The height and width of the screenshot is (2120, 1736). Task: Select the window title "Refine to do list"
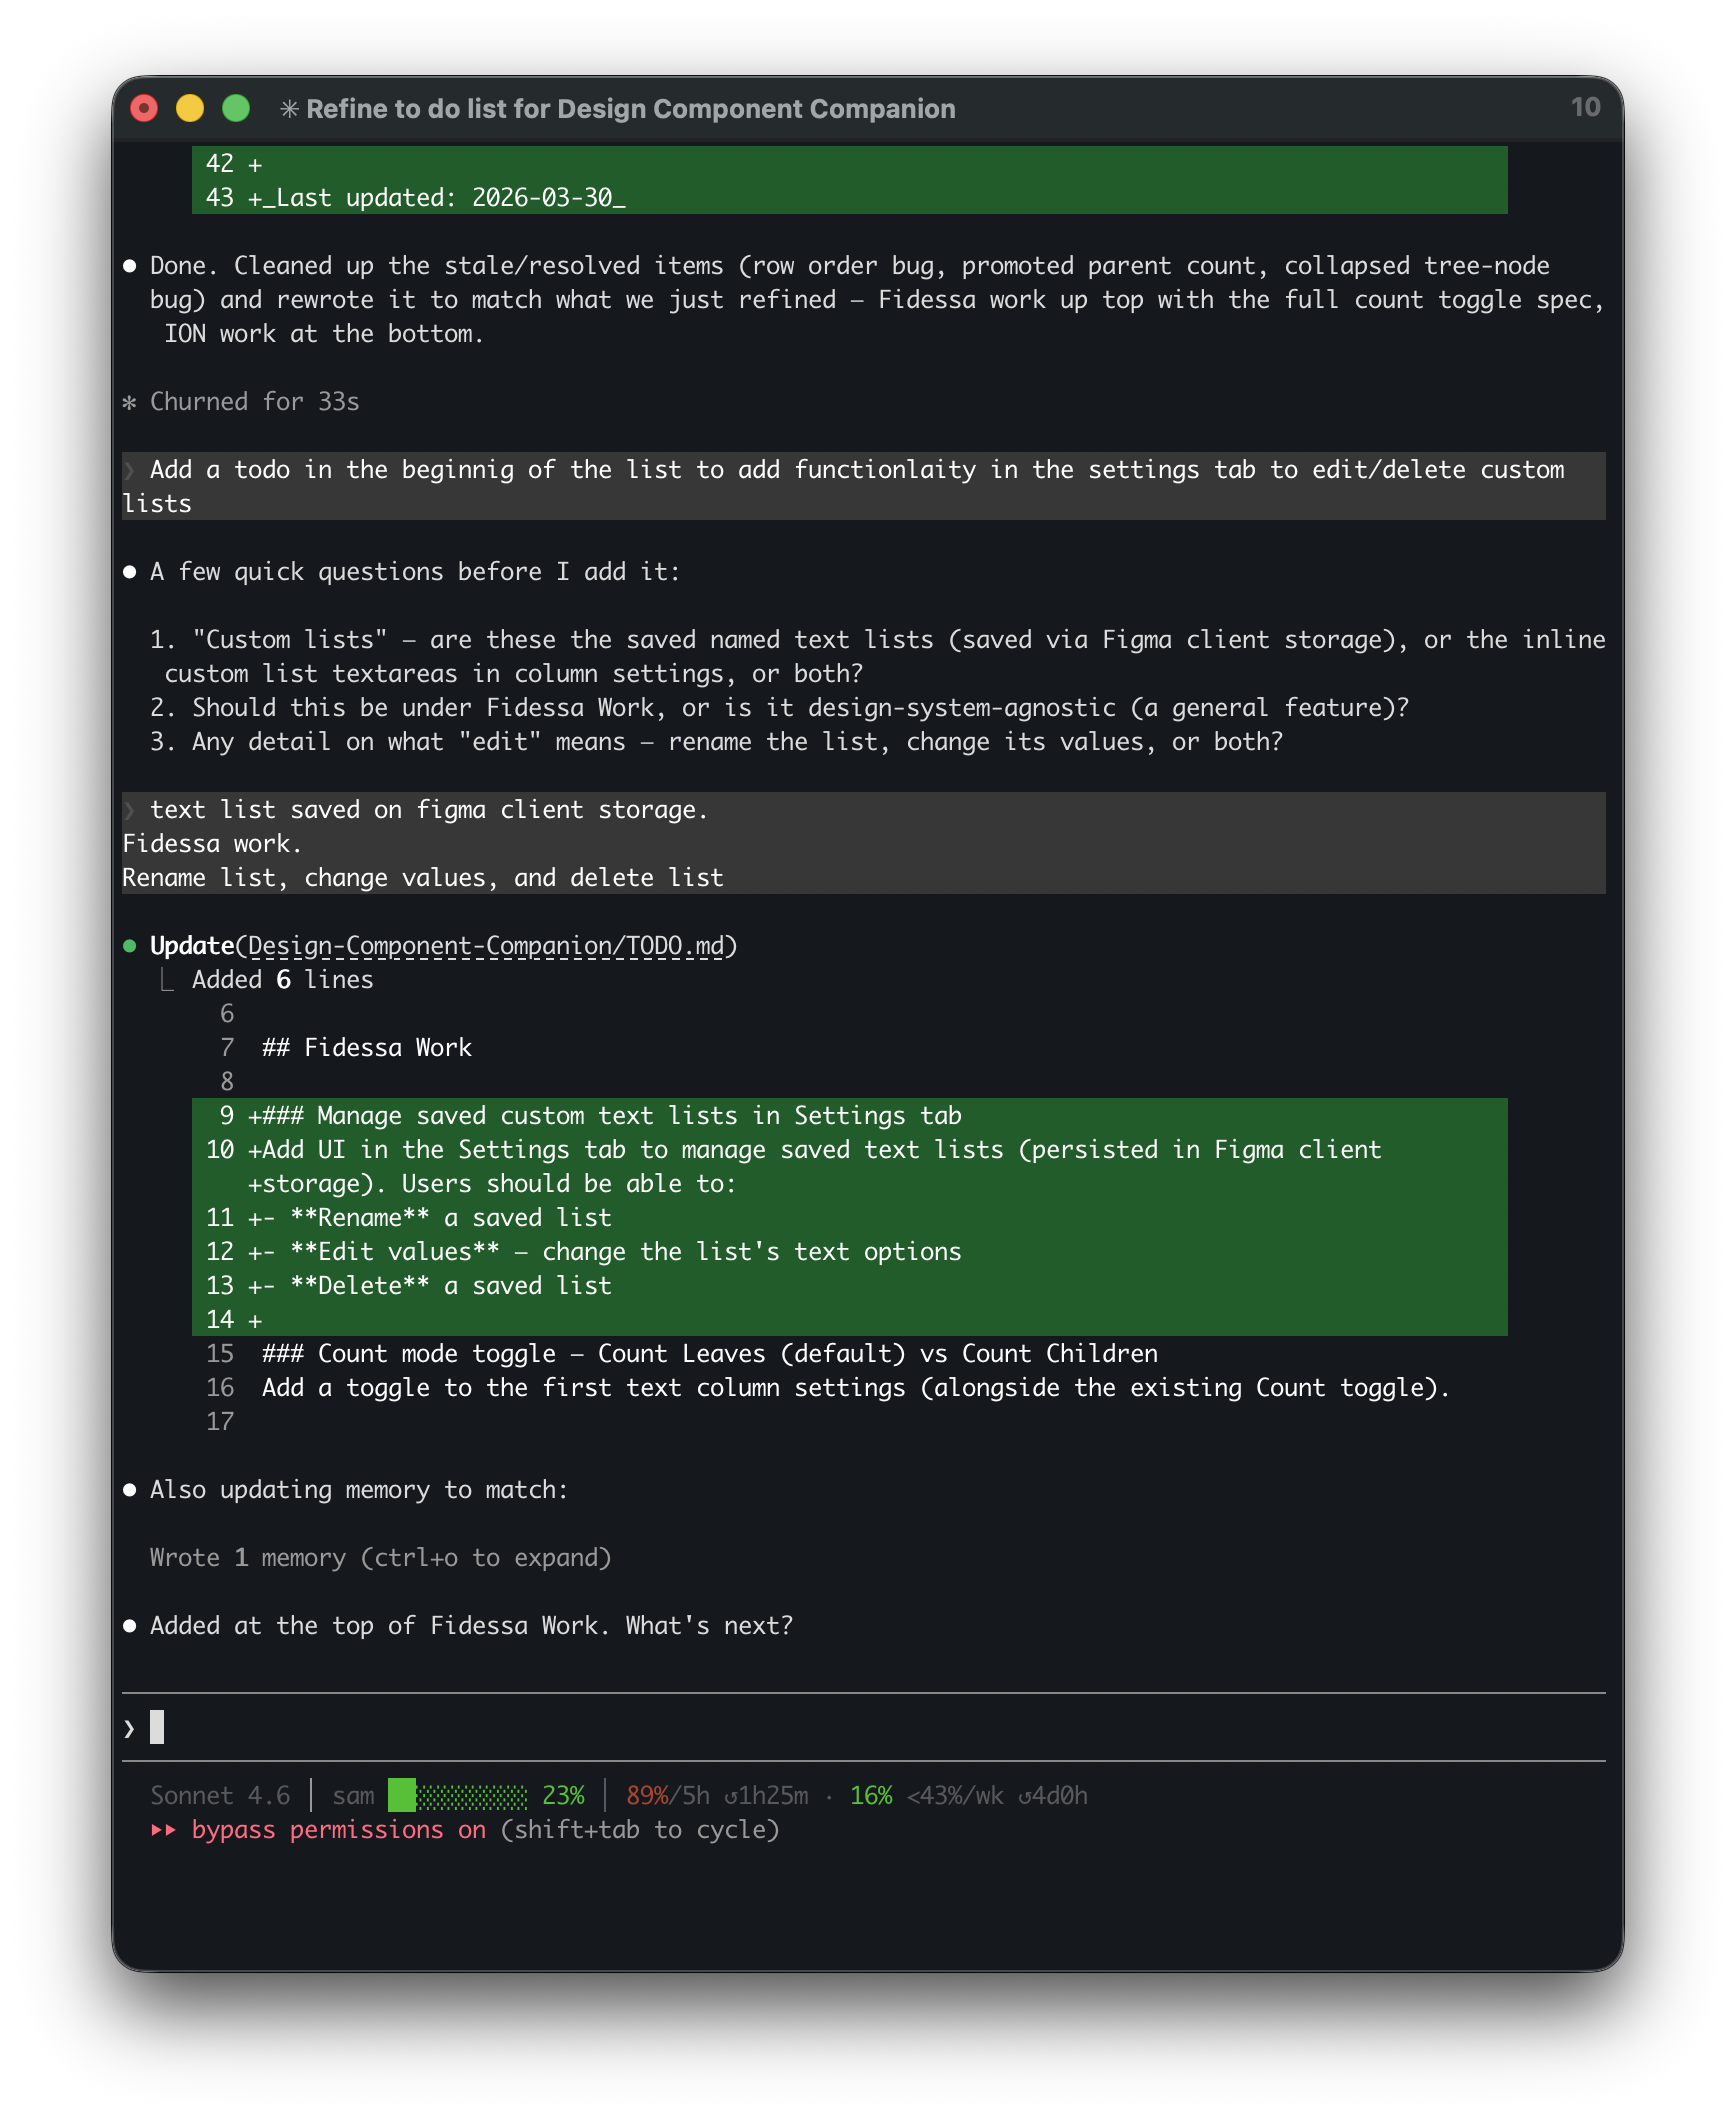point(630,108)
